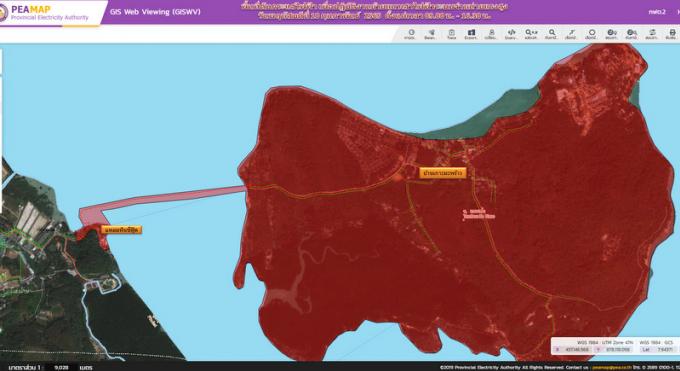Image resolution: width=680 pixels, height=371 pixels.
Task: Select the circle drawing tool icon
Action: tap(592, 34)
